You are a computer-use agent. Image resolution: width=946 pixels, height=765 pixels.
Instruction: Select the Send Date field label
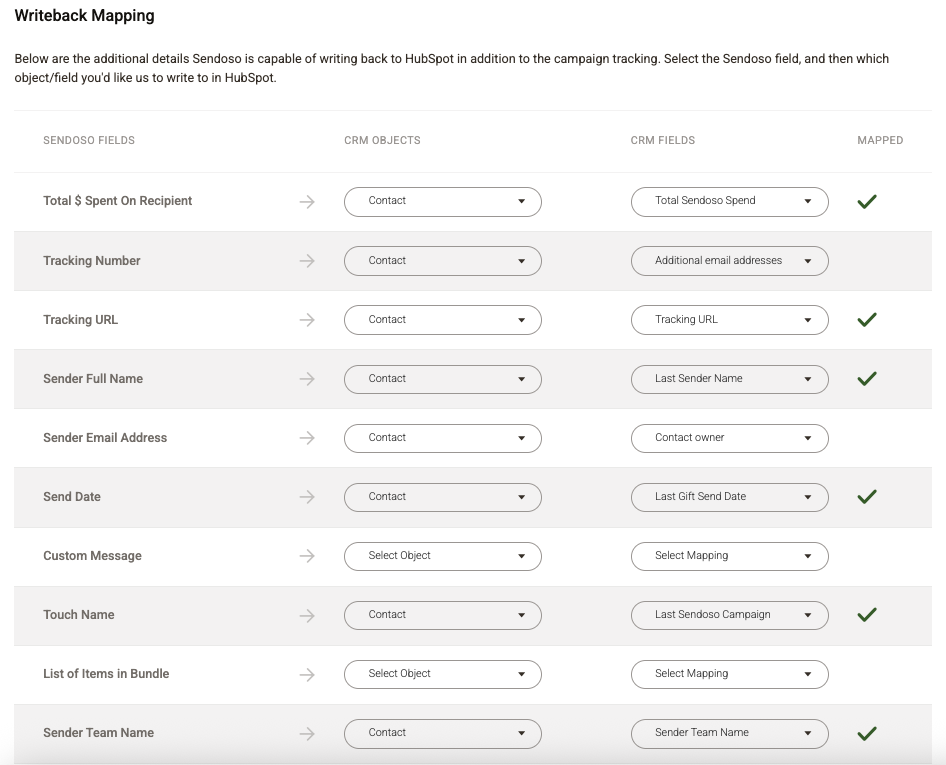pyautogui.click(x=72, y=497)
